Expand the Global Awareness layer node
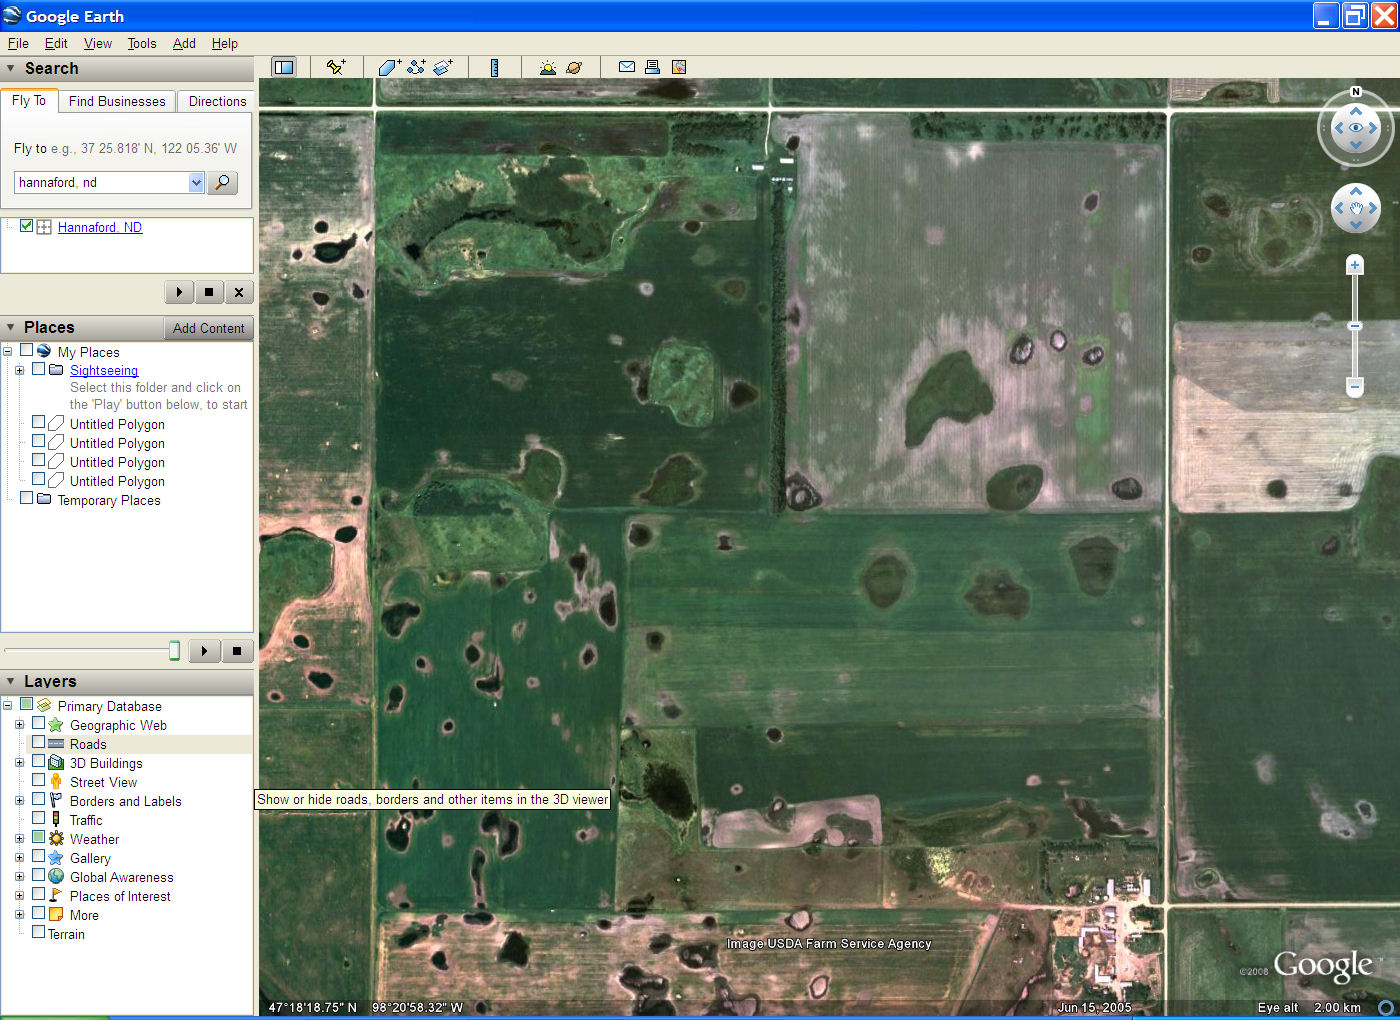1400x1020 pixels. click(19, 877)
